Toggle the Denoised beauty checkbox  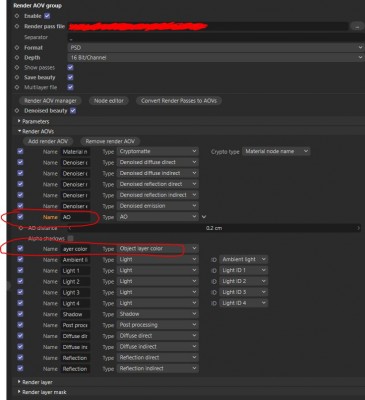[73, 111]
